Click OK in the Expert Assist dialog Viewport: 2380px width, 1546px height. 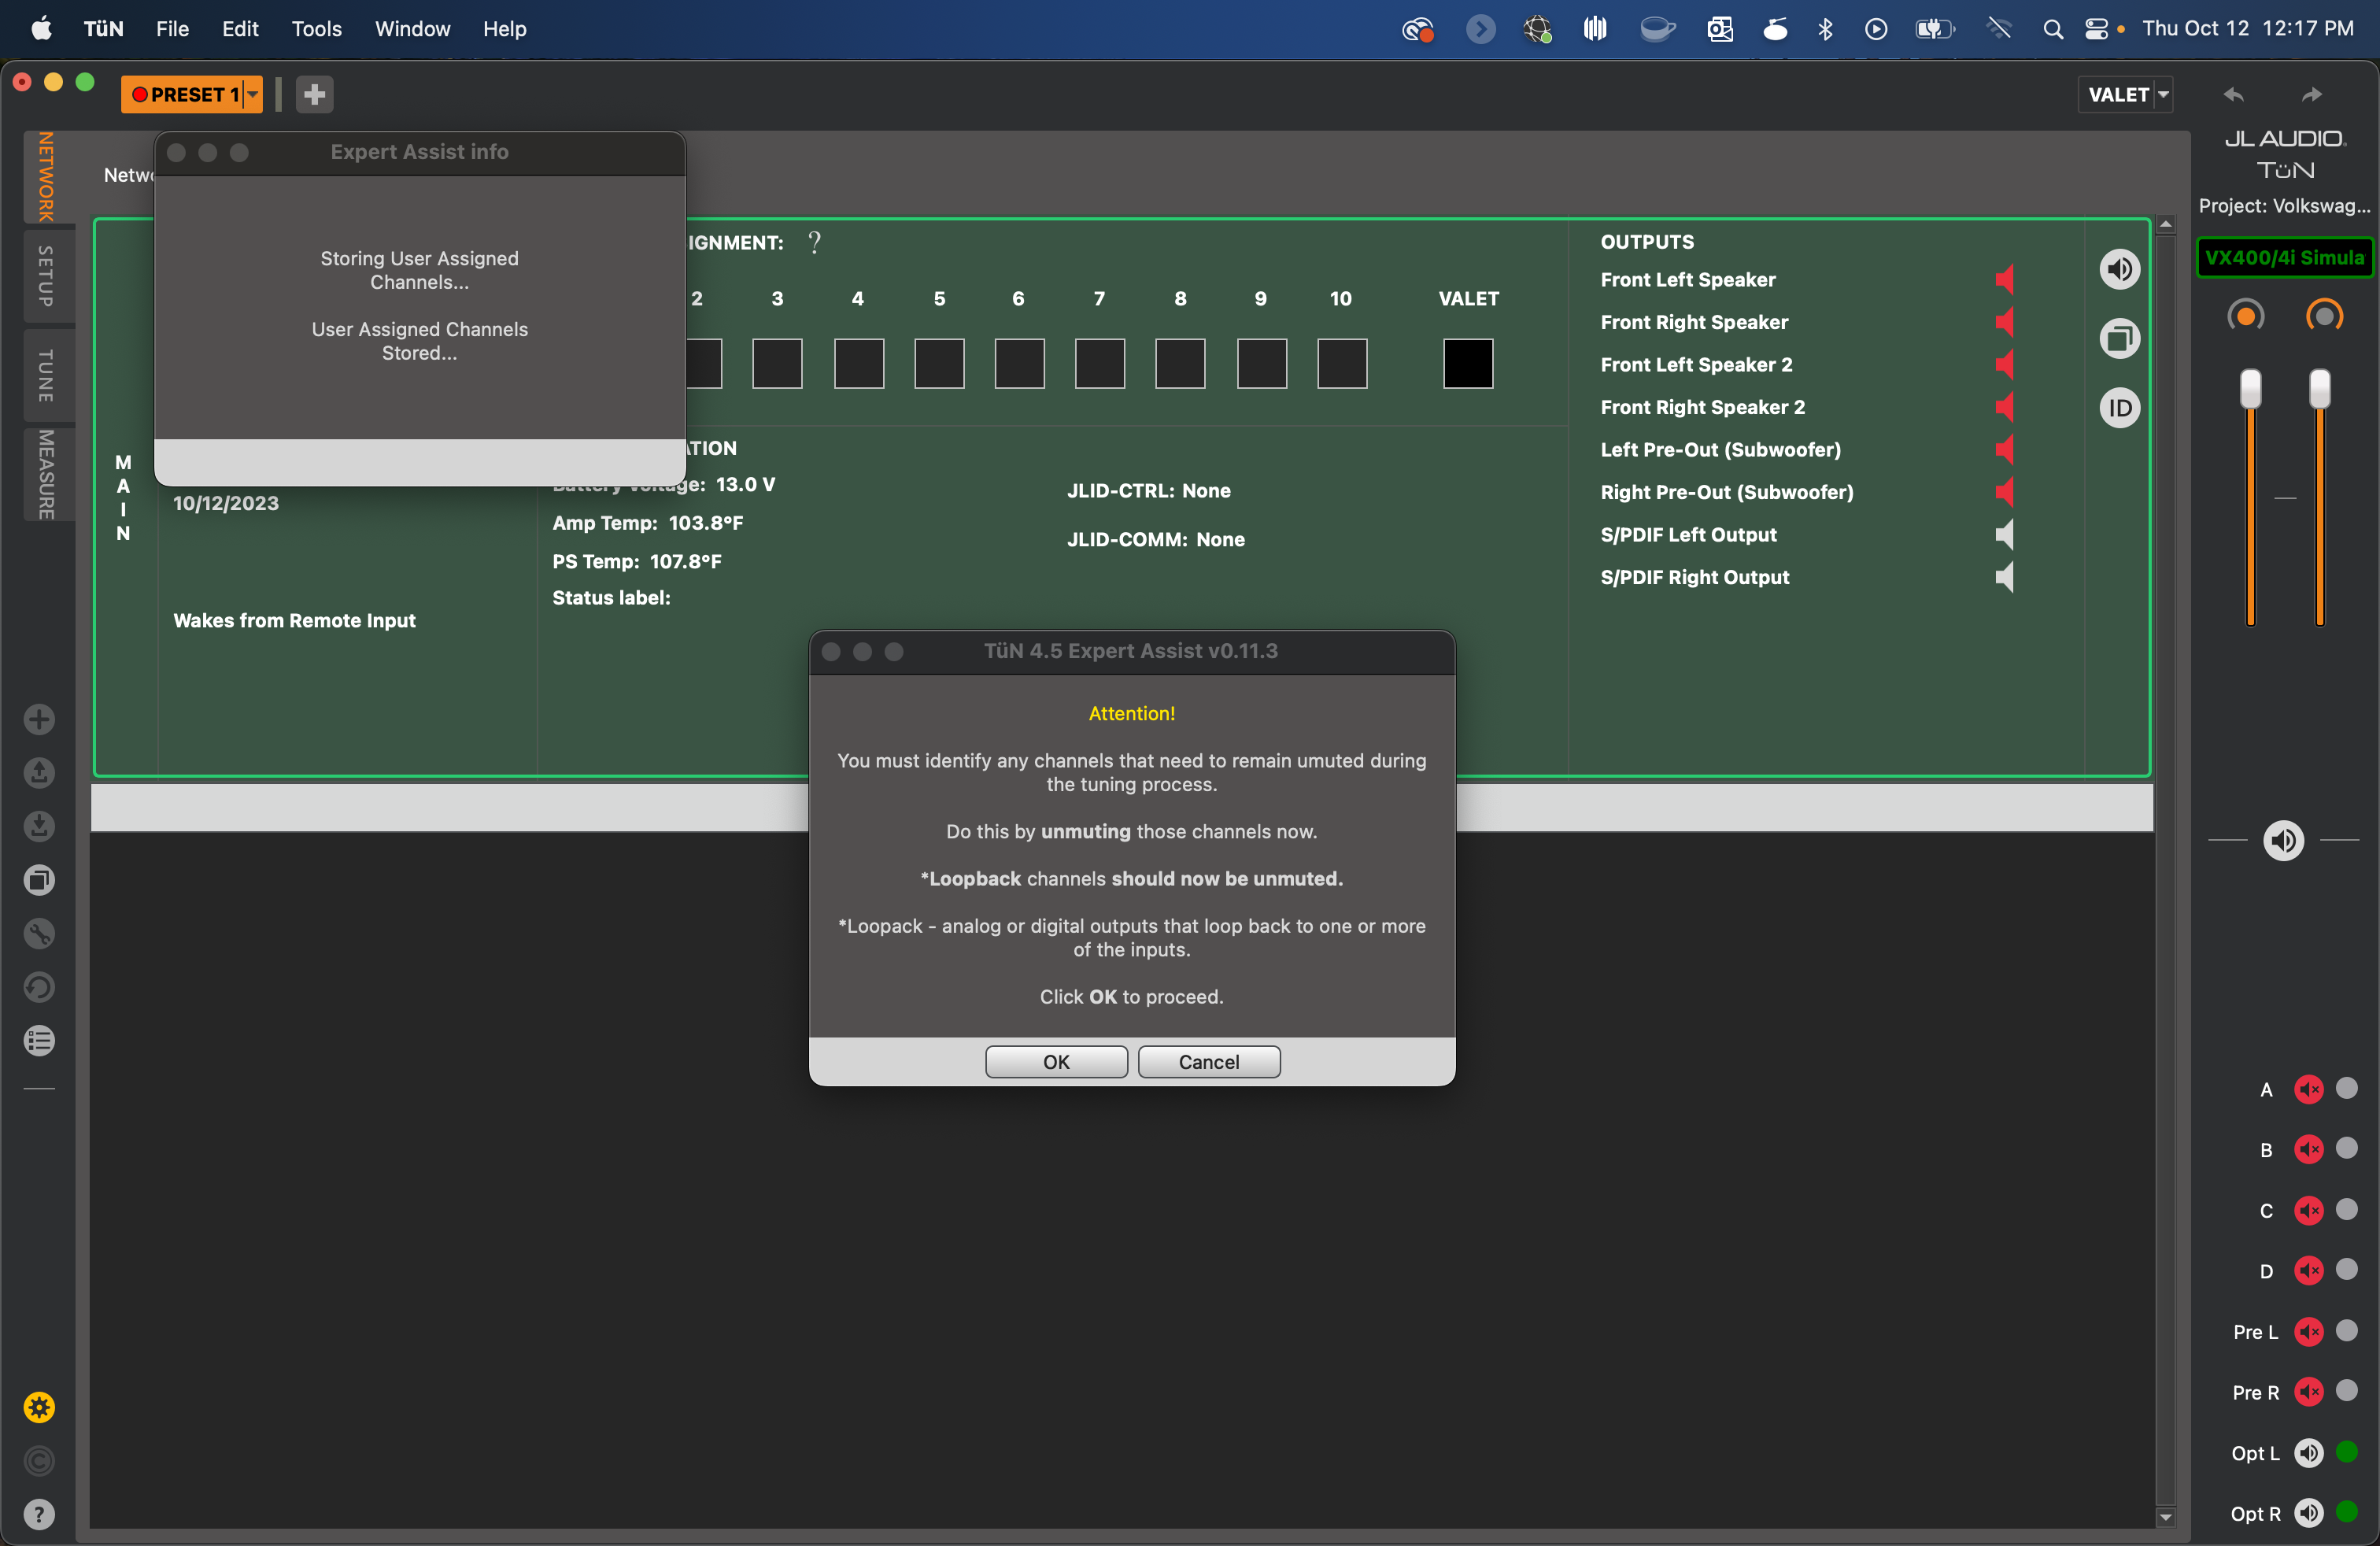point(1056,1061)
